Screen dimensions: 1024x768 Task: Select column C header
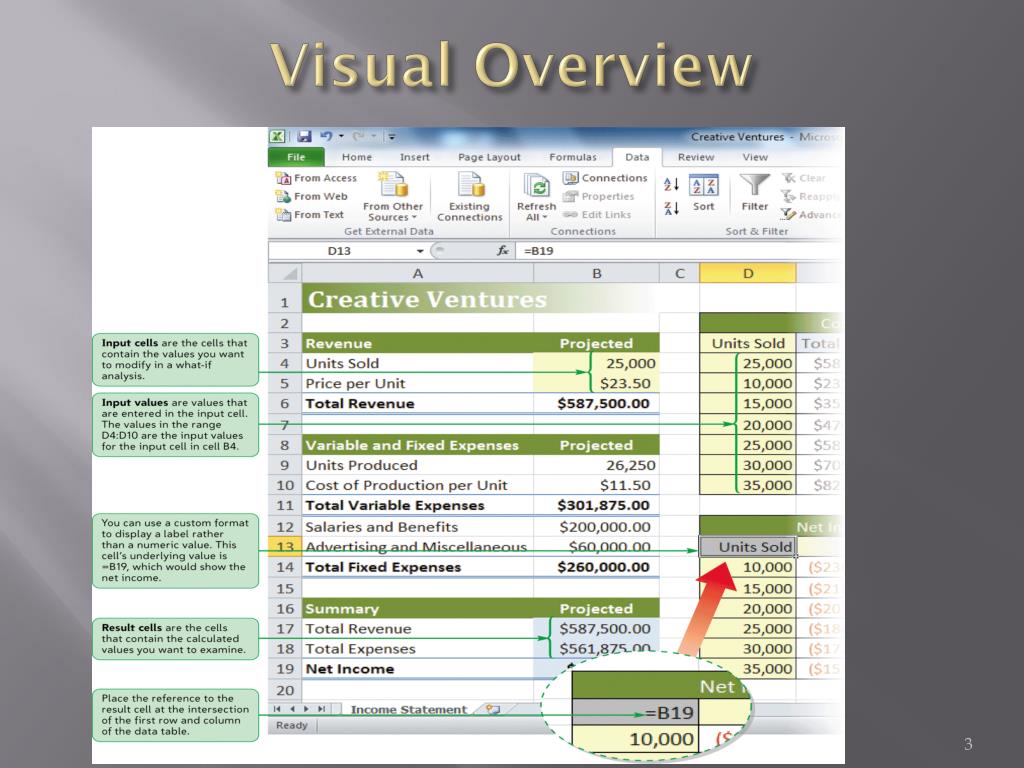pyautogui.click(x=679, y=273)
